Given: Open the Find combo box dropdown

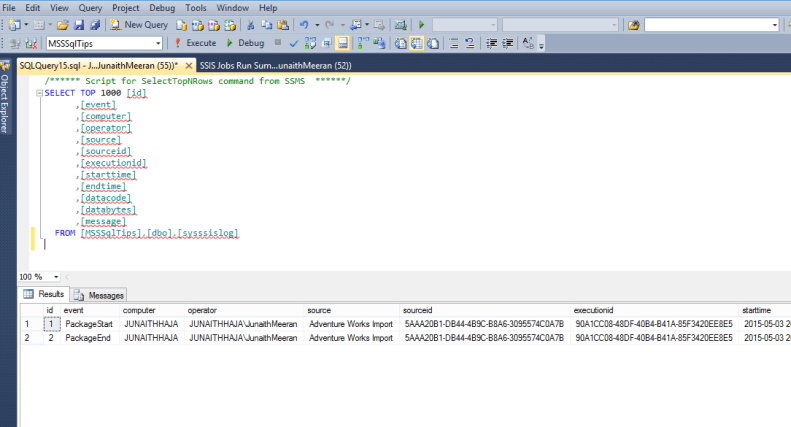Looking at the screenshot, I should pos(775,25).
